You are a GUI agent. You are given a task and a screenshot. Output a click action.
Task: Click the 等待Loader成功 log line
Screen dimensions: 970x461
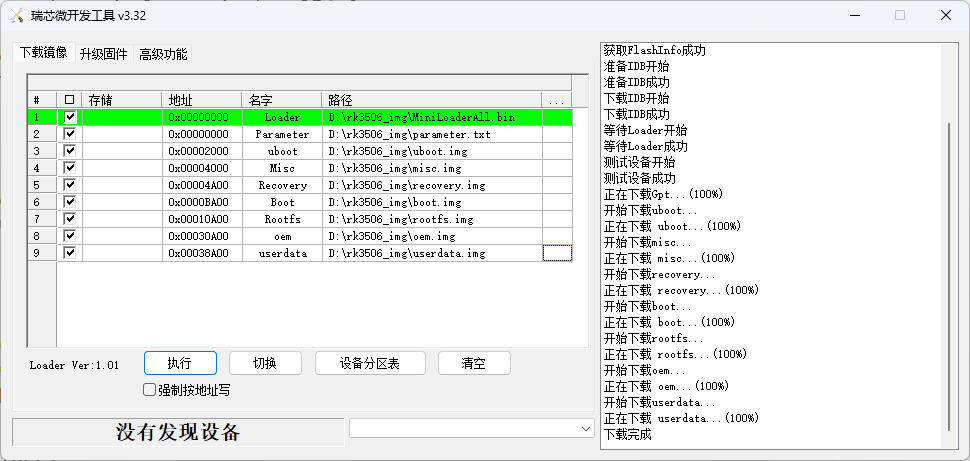point(645,146)
